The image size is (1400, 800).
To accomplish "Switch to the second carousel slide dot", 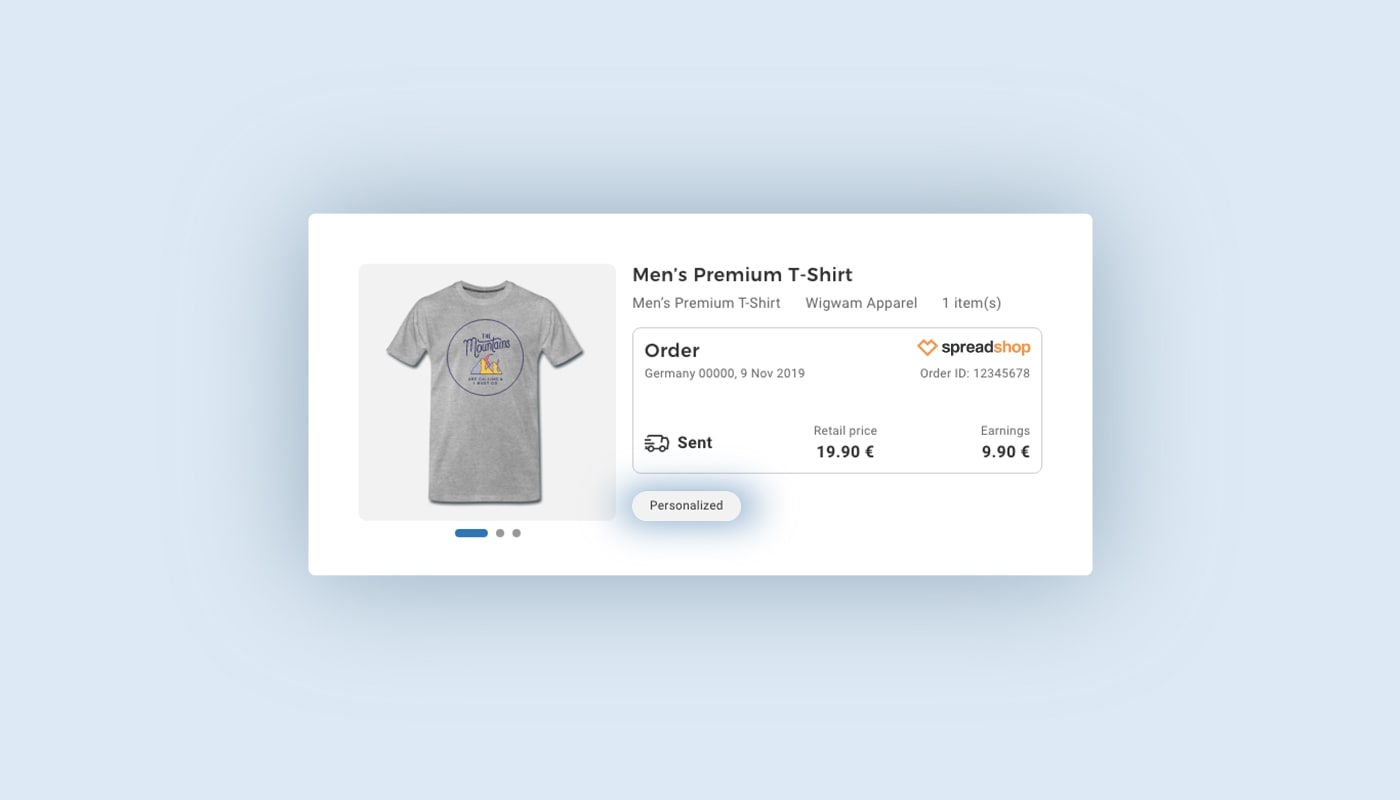I will (500, 533).
